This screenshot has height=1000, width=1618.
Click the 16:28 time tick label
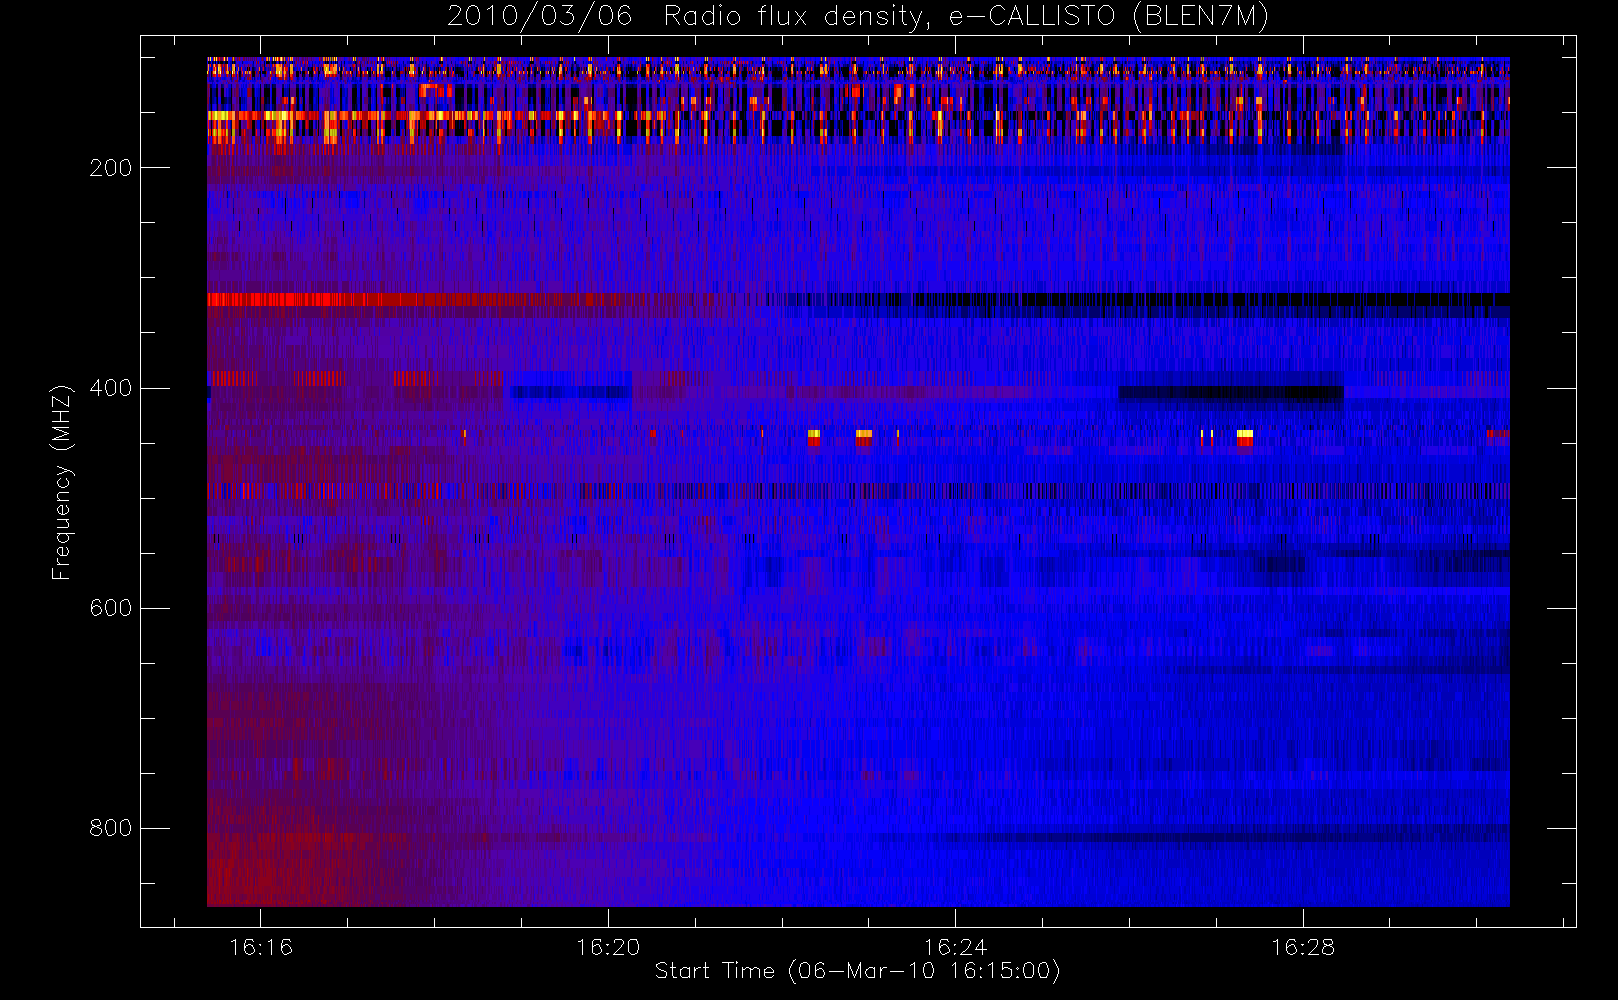click(1303, 947)
